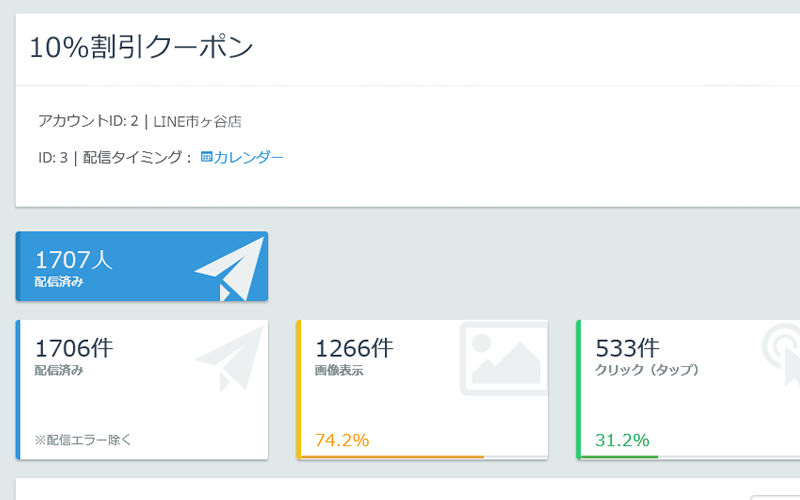Click the 74.2% percentage text
The width and height of the screenshot is (800, 500).
342,439
